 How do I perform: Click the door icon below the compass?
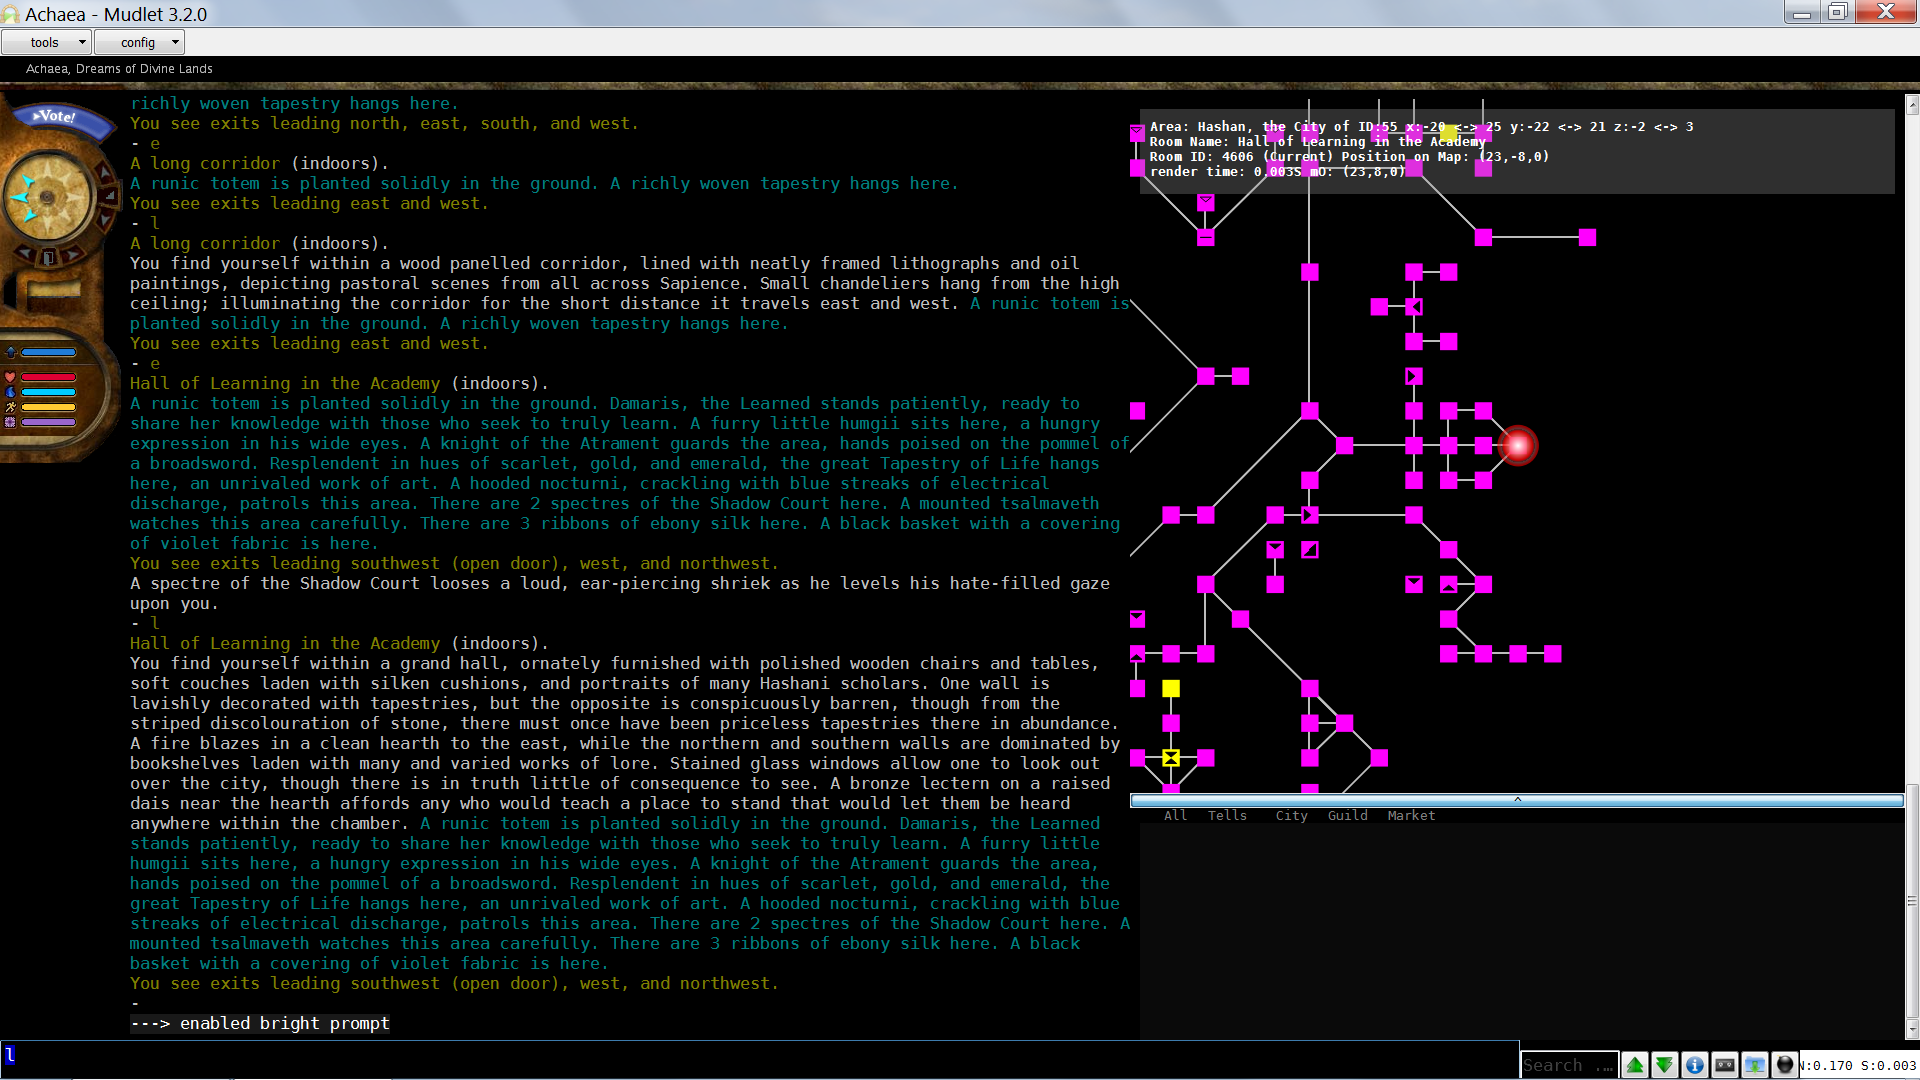(x=48, y=257)
